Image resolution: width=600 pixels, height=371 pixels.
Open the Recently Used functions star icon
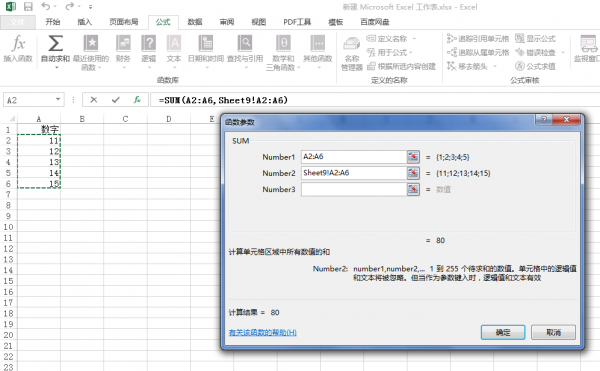91,43
